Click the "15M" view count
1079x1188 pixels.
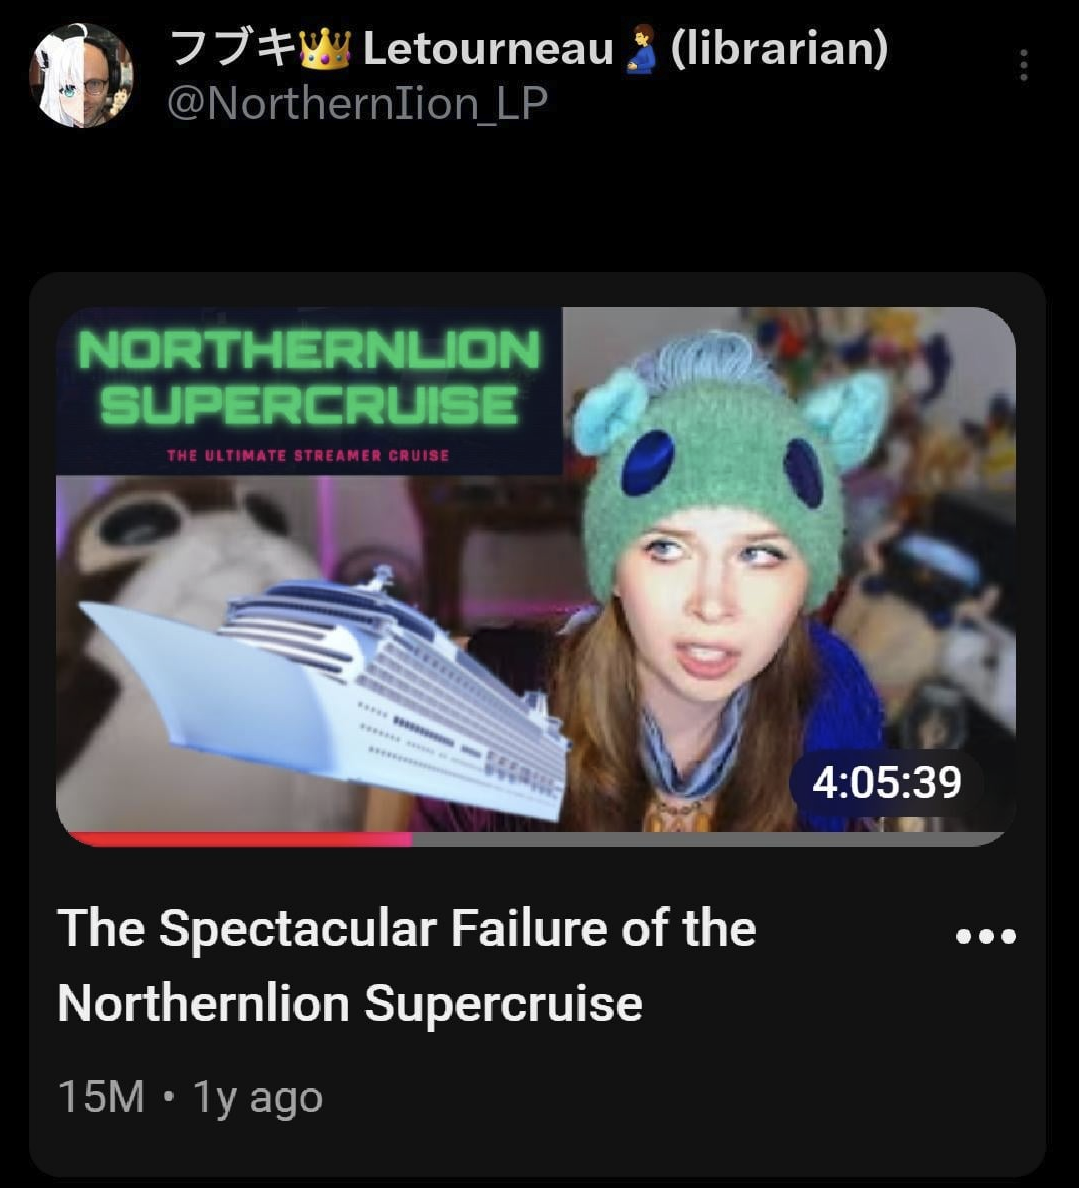click(101, 1097)
